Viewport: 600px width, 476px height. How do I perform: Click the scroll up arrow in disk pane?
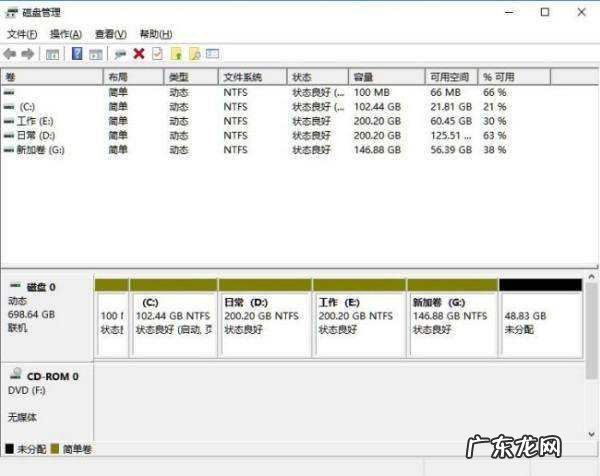tap(591, 277)
